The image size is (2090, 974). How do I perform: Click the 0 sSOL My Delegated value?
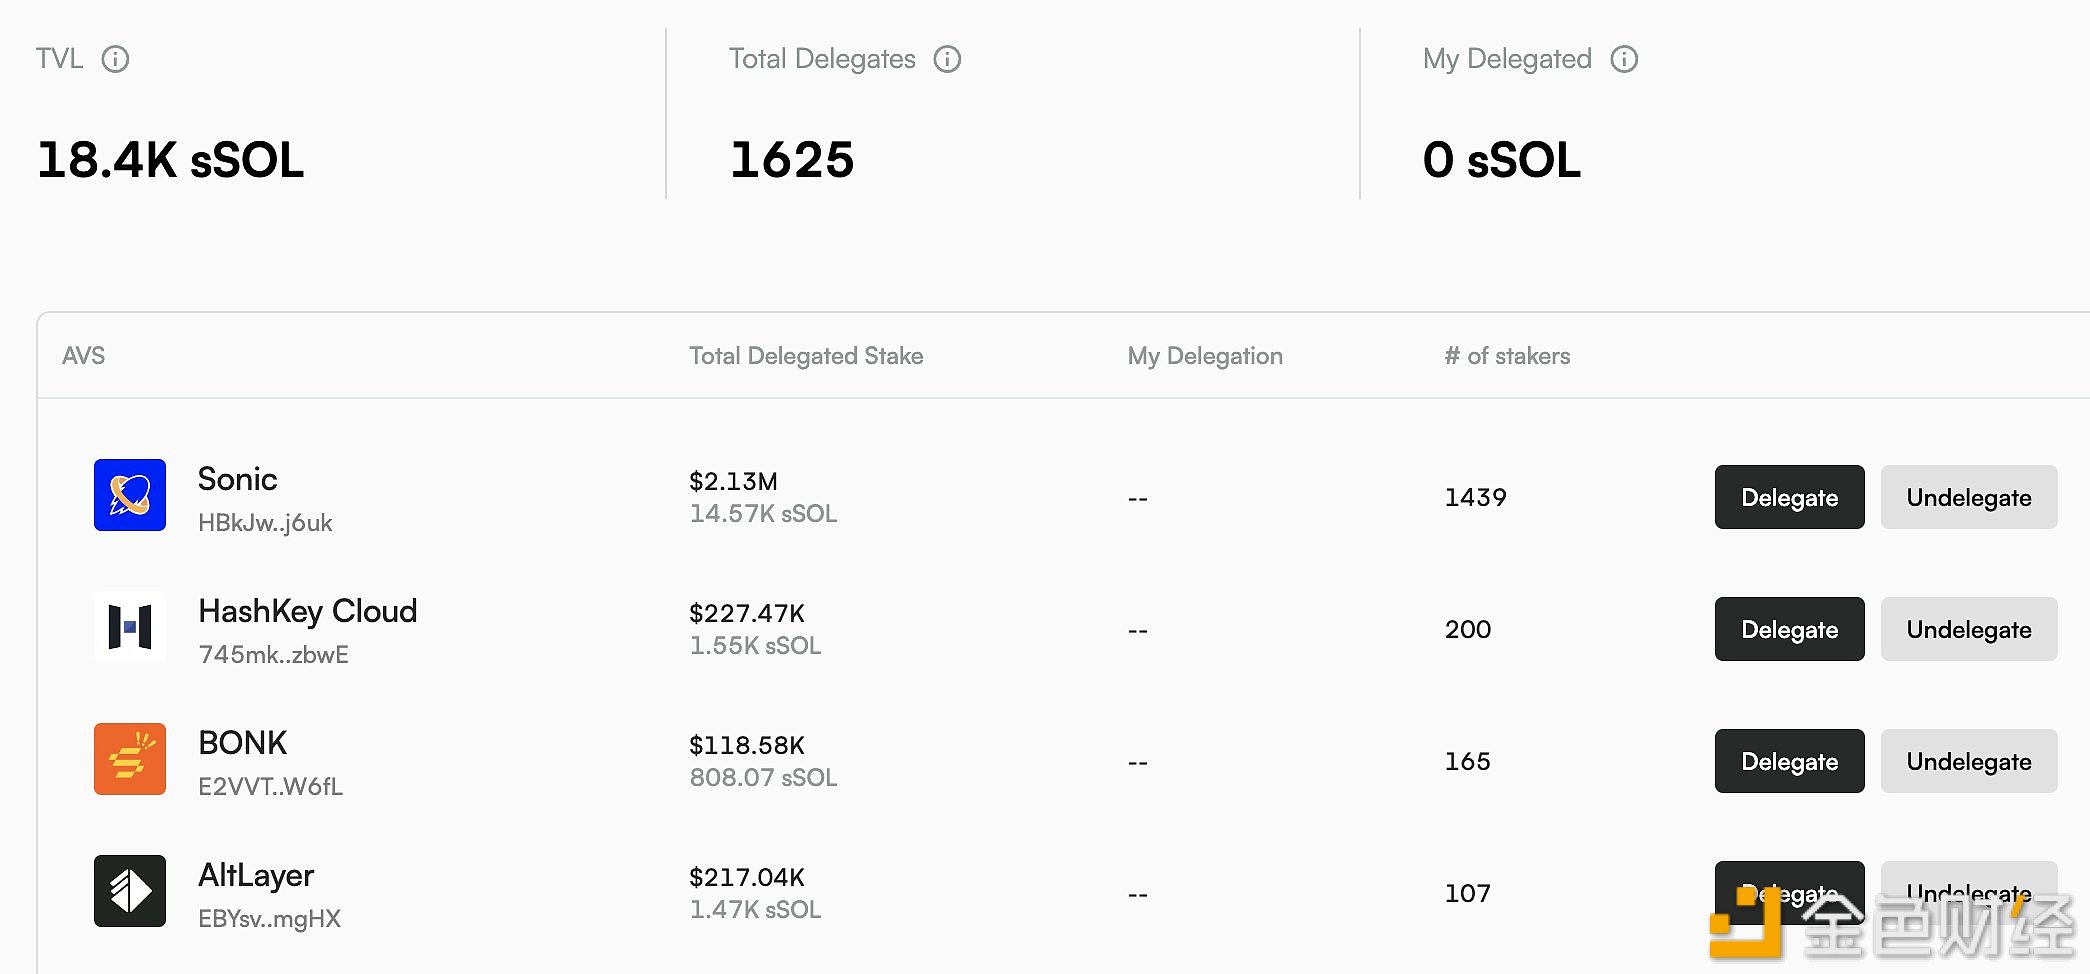(1501, 160)
